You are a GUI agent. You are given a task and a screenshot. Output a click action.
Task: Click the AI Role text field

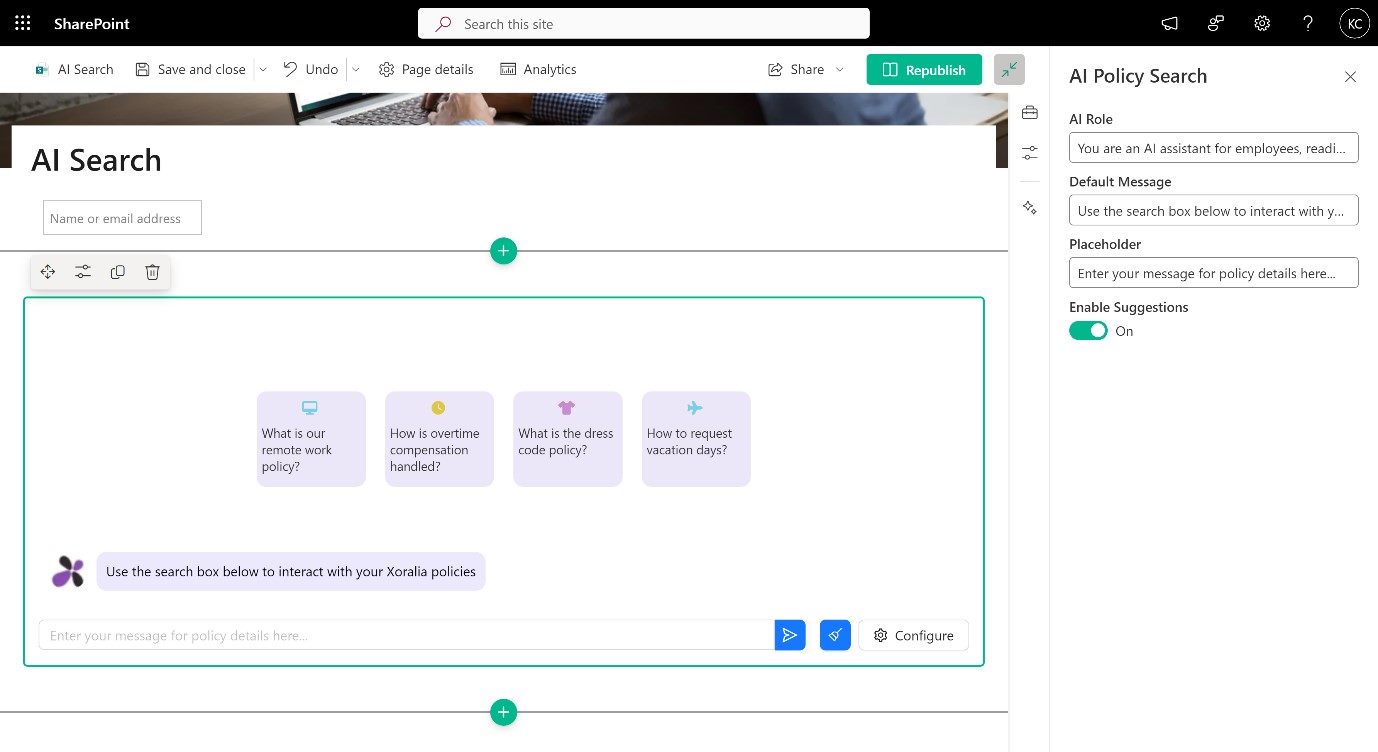coord(1213,148)
